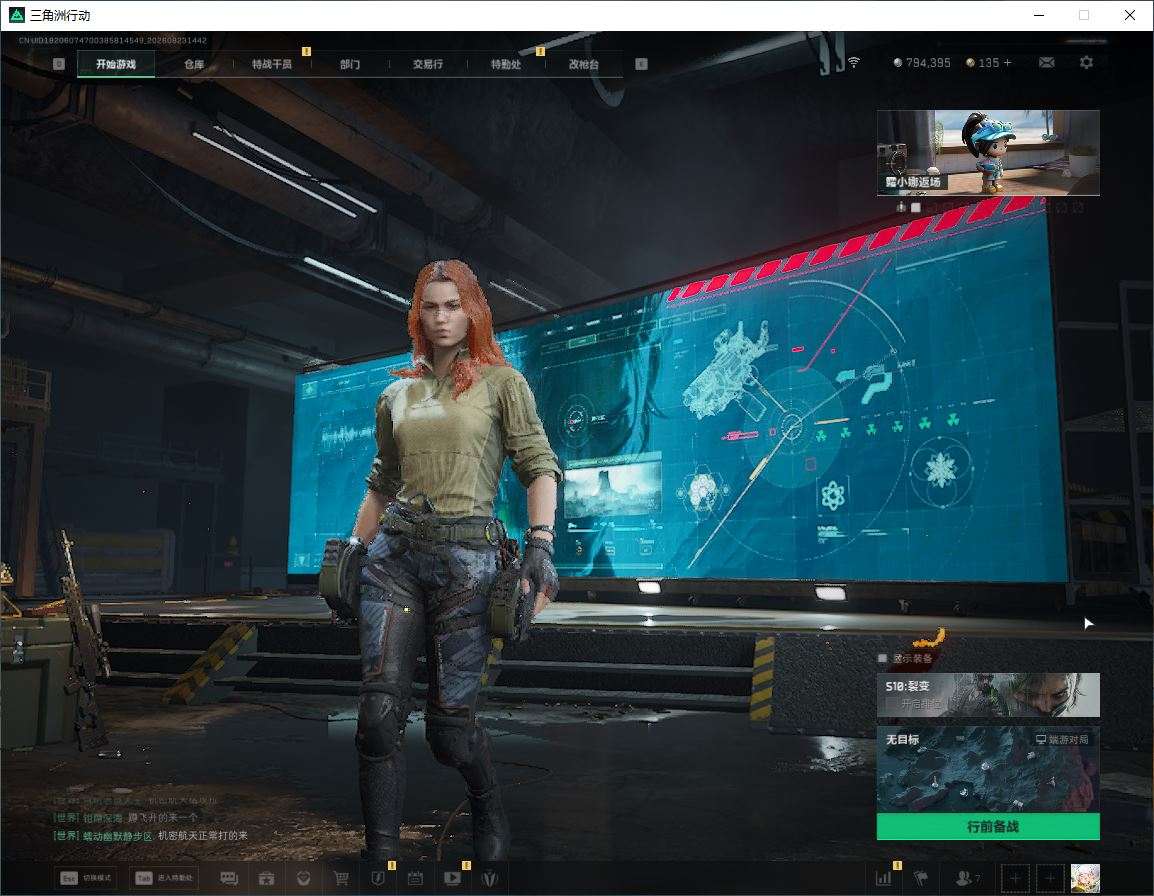
Task: Open the 交易行 tab
Action: tap(428, 64)
